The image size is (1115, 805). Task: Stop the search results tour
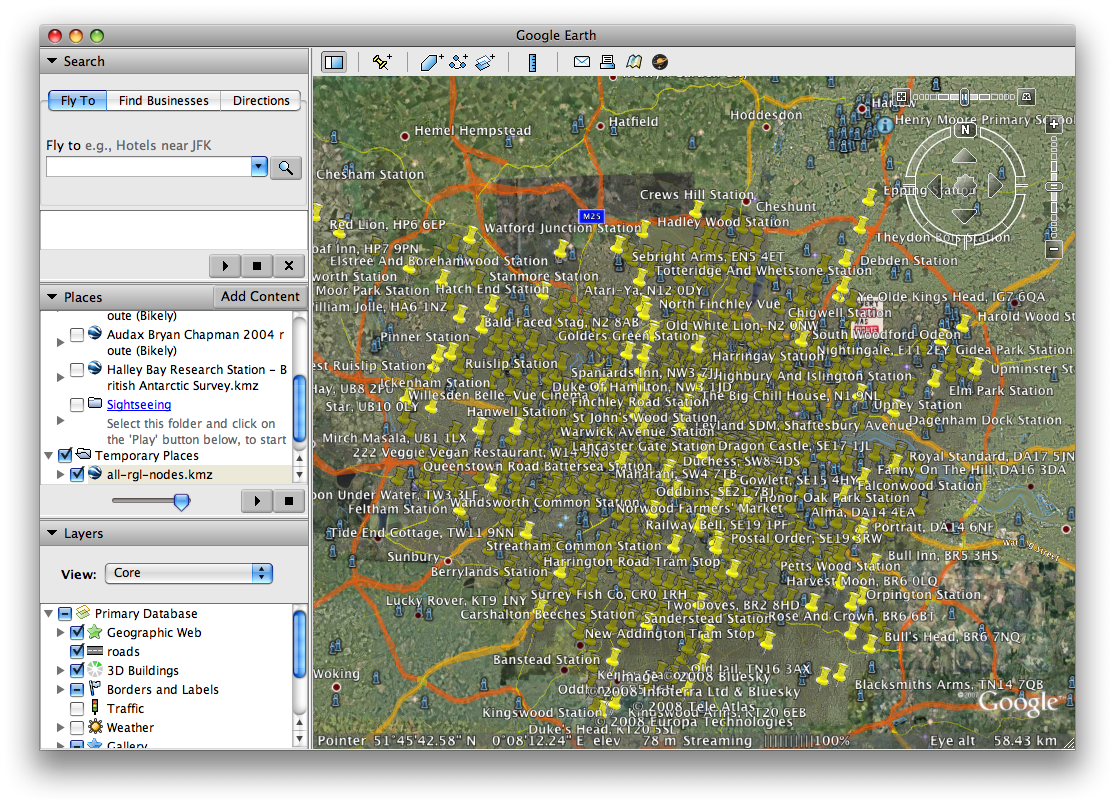[x=257, y=266]
